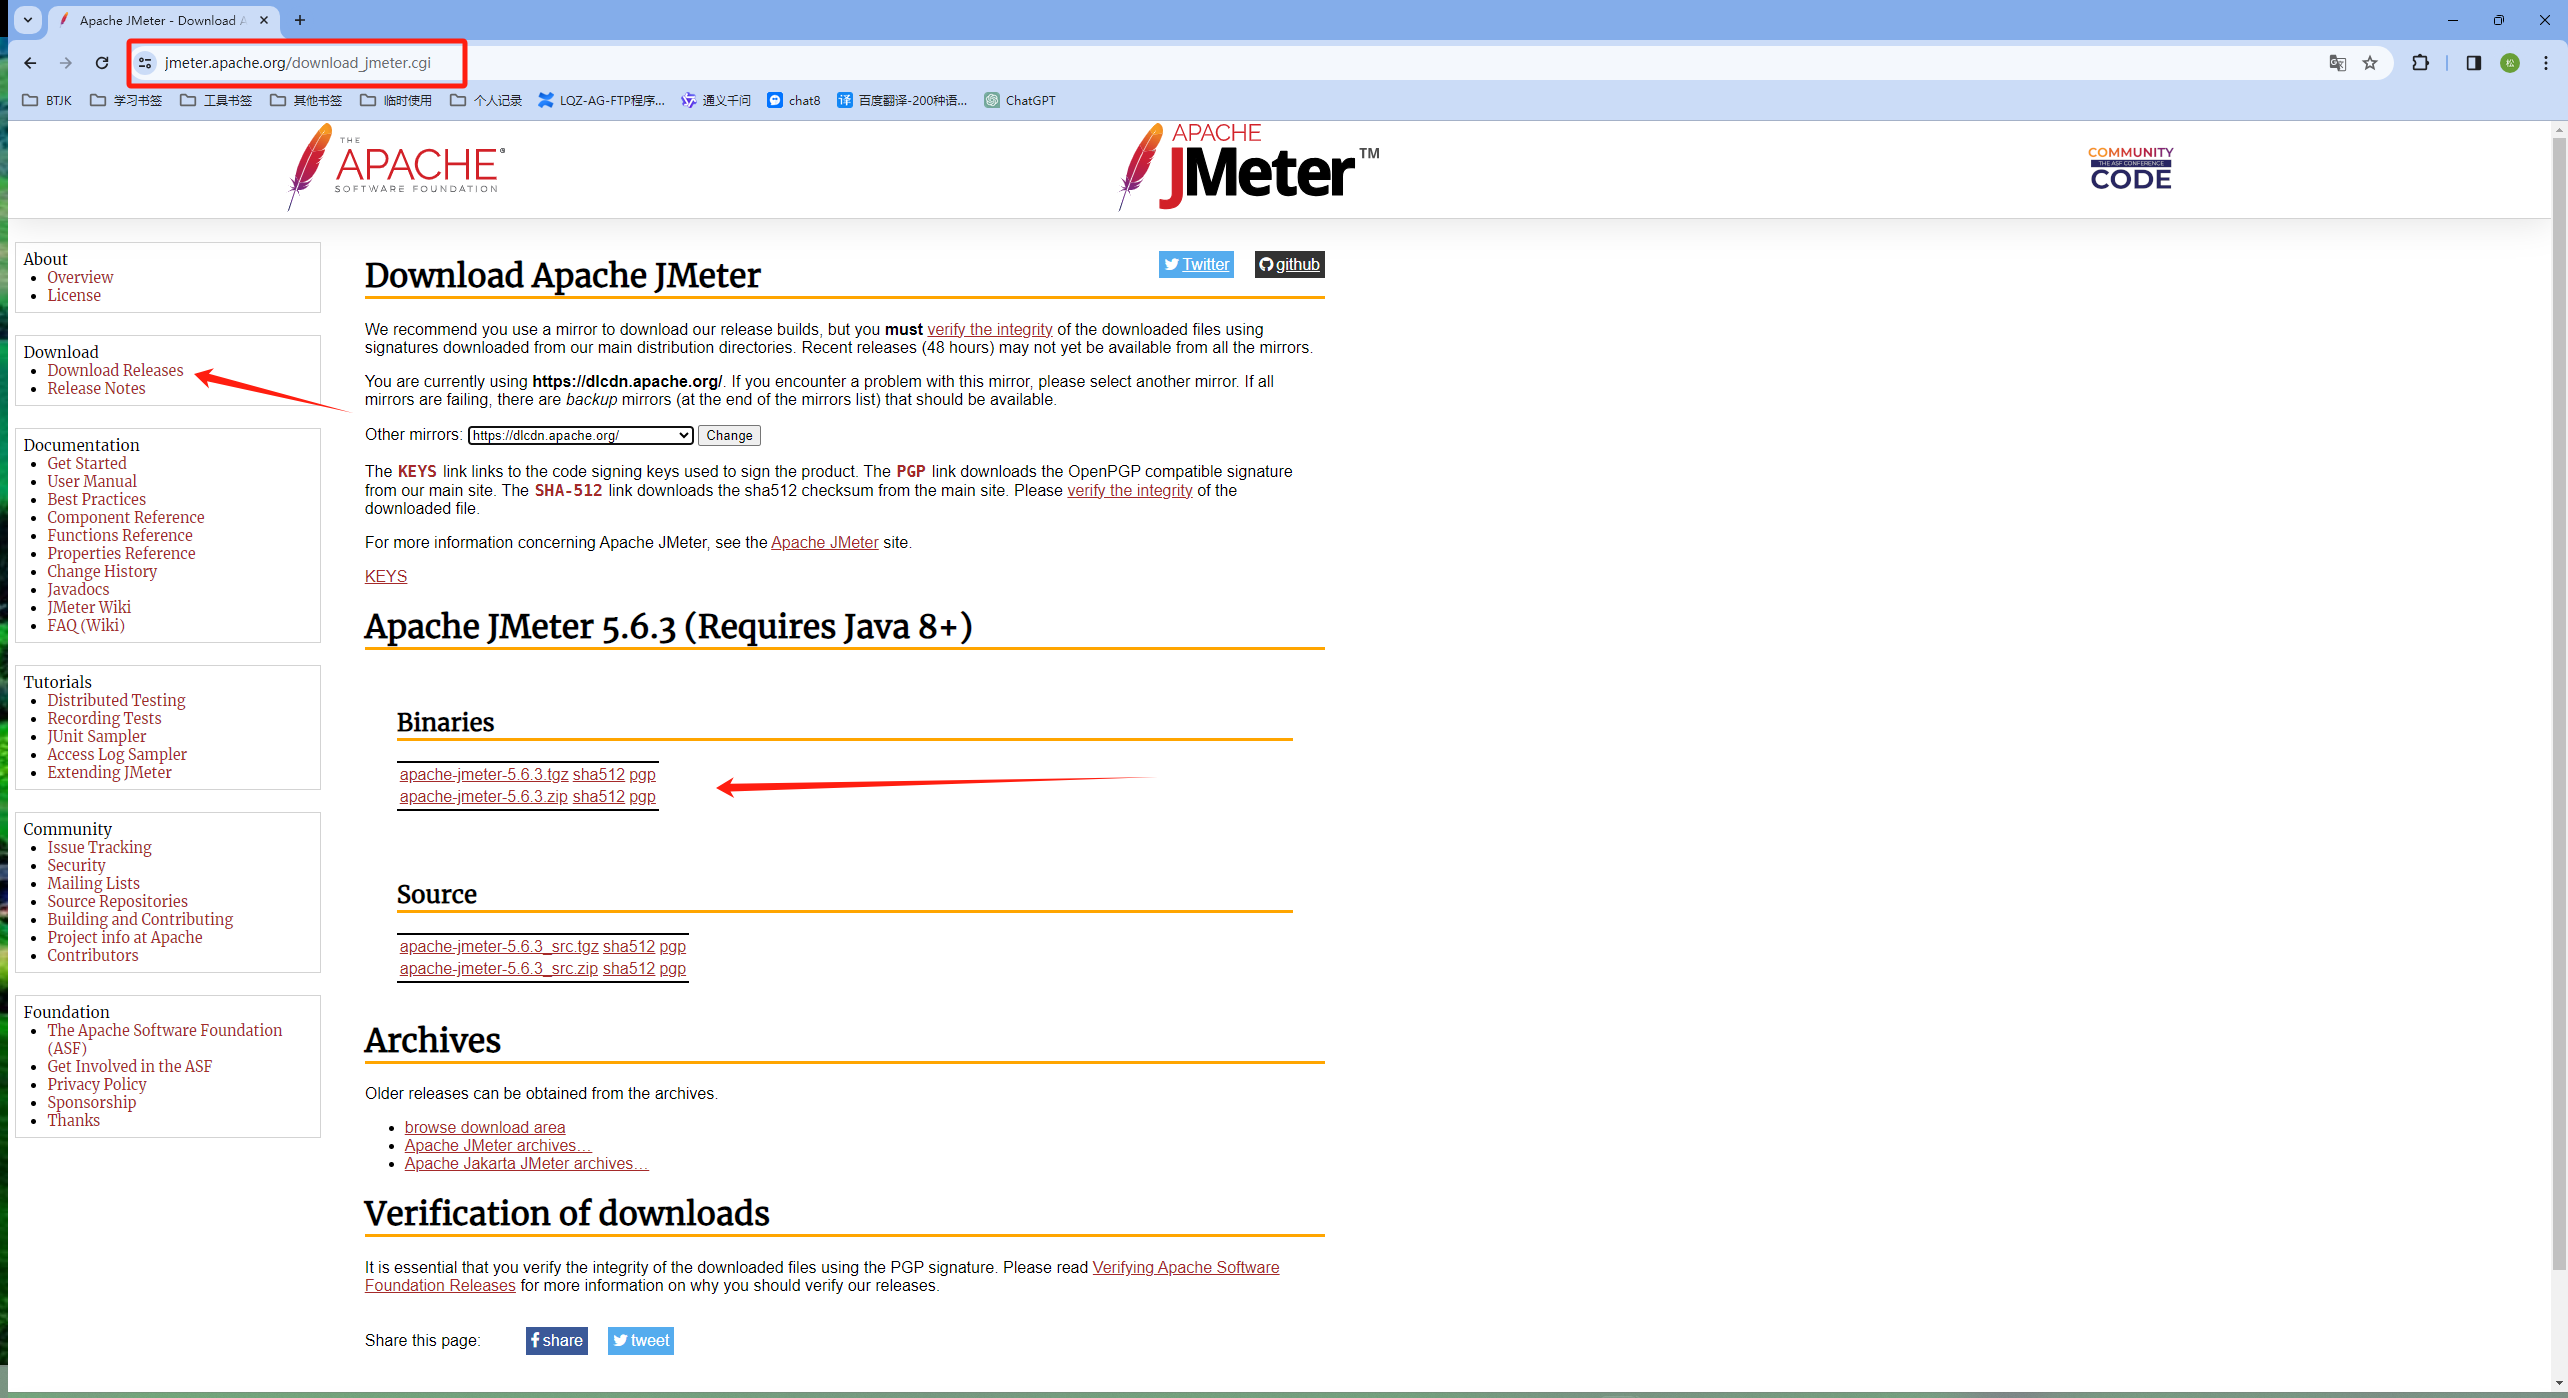Open the Community Code banner image
This screenshot has height=1398, width=2568.
[2130, 168]
